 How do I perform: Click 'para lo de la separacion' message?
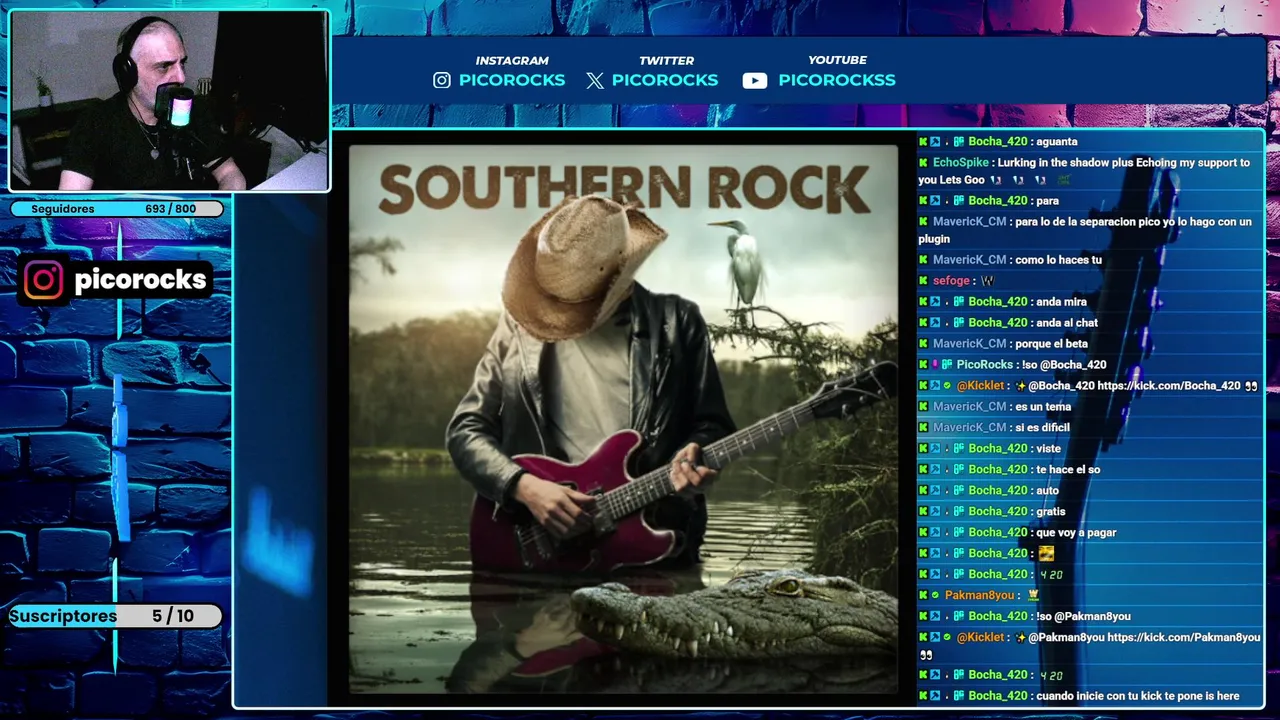point(1084,230)
